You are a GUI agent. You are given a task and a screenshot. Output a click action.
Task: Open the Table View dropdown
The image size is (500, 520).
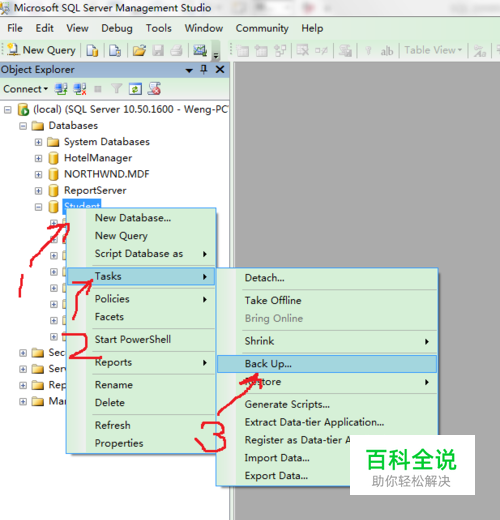click(433, 50)
